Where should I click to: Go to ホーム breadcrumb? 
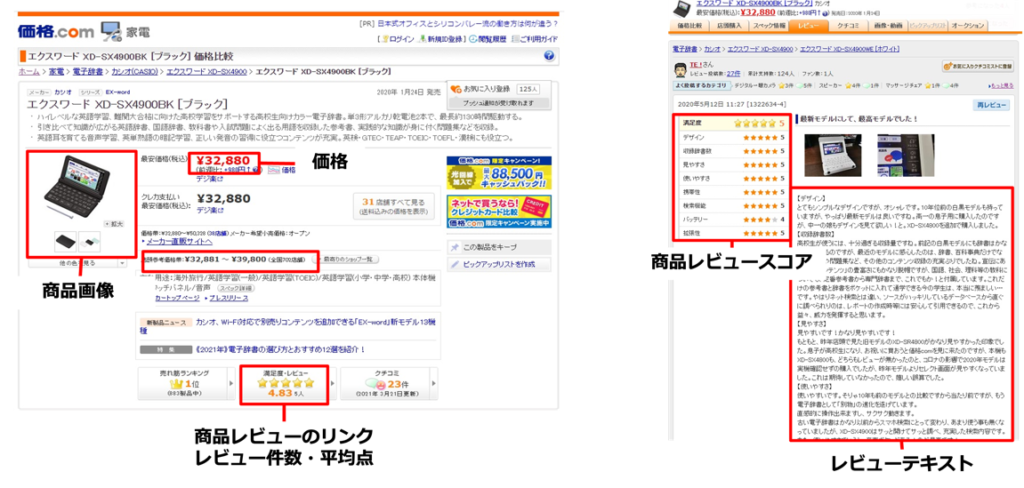pyautogui.click(x=29, y=71)
